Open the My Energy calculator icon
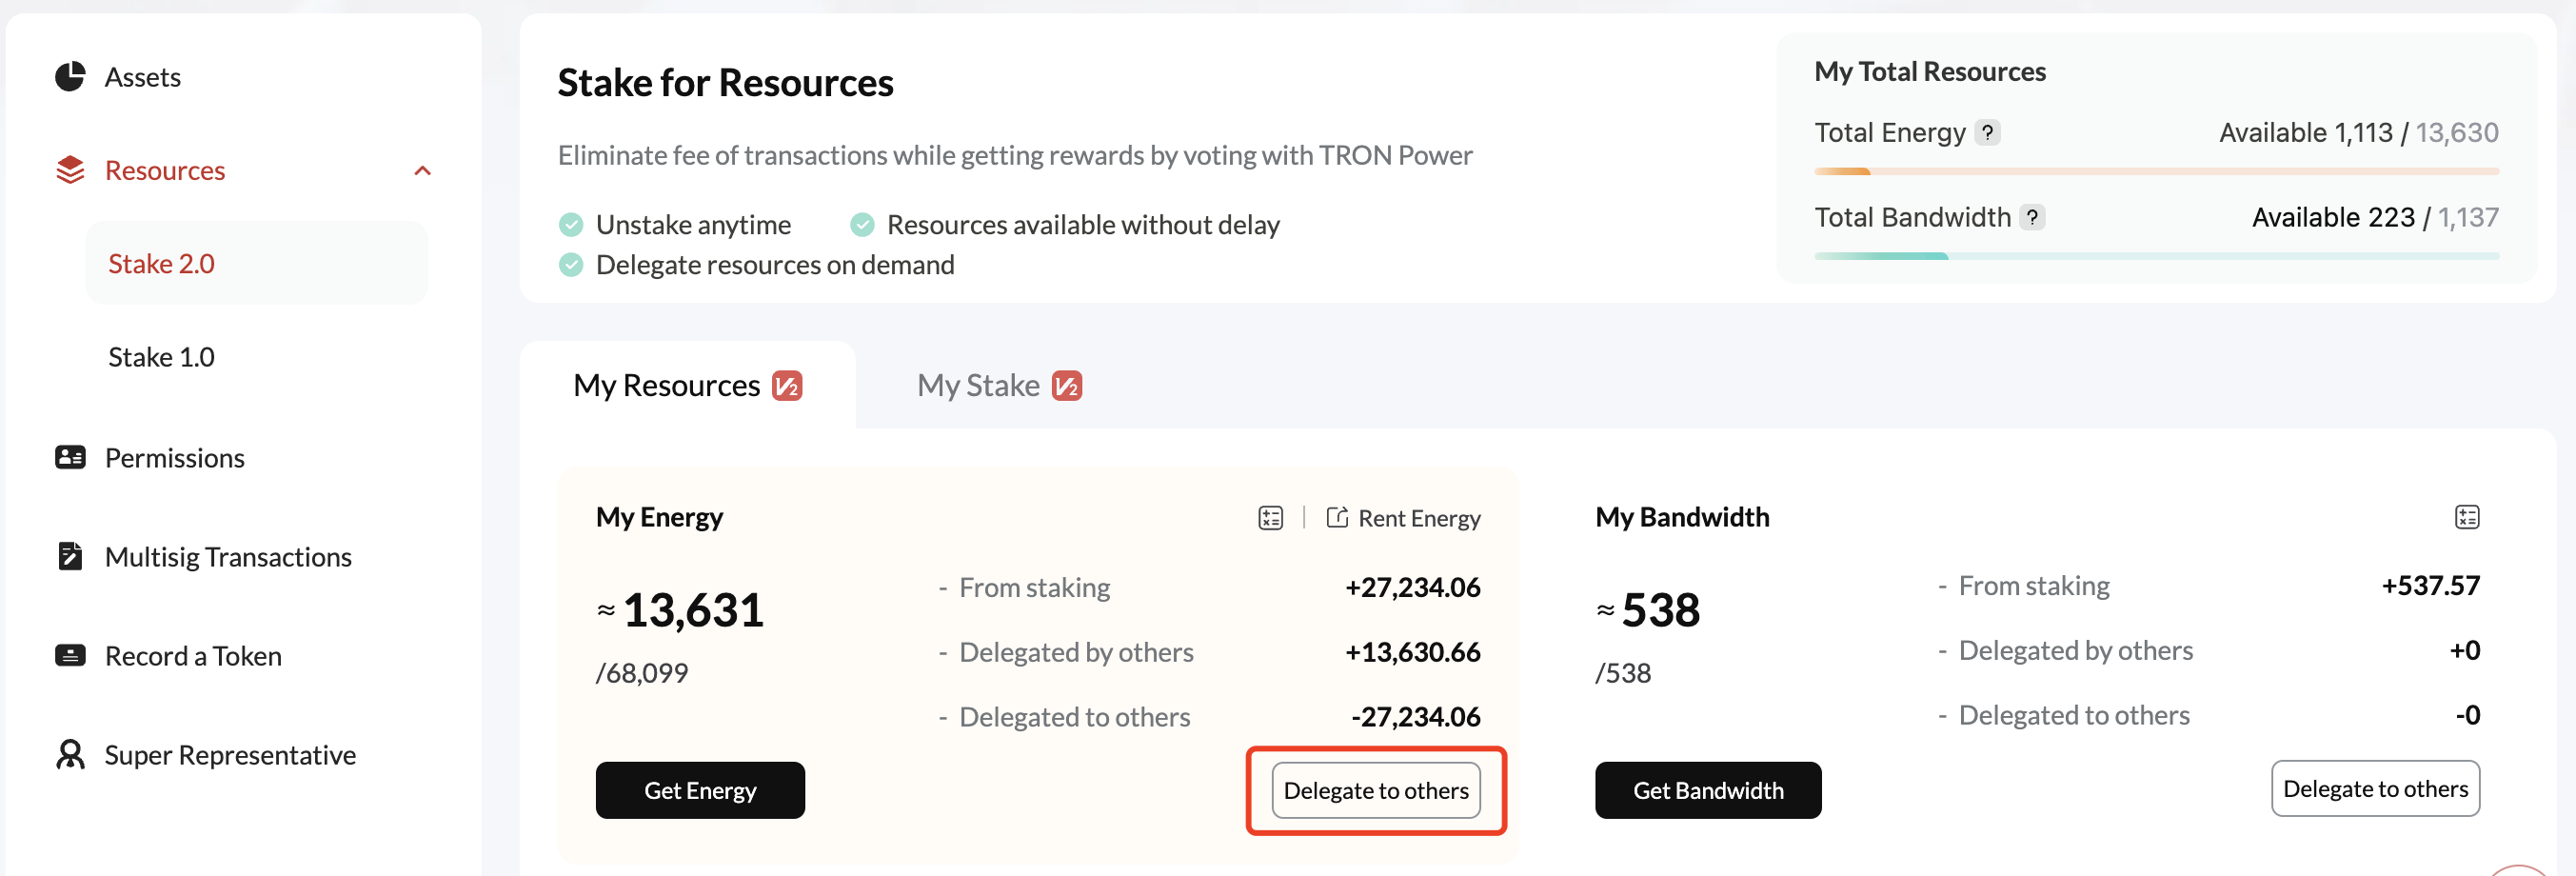The width and height of the screenshot is (2576, 876). pyautogui.click(x=1270, y=518)
